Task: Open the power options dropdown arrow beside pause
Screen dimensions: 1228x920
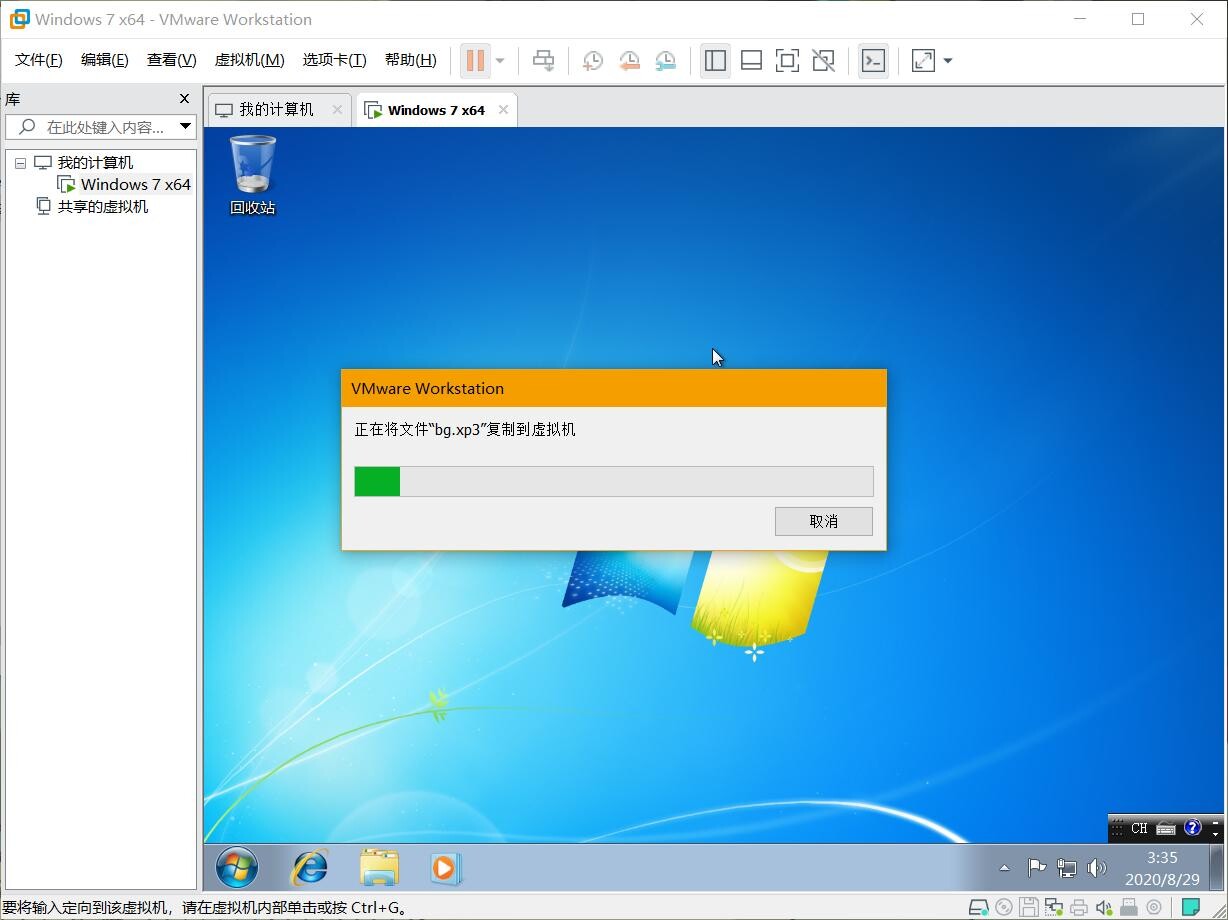Action: [x=500, y=61]
